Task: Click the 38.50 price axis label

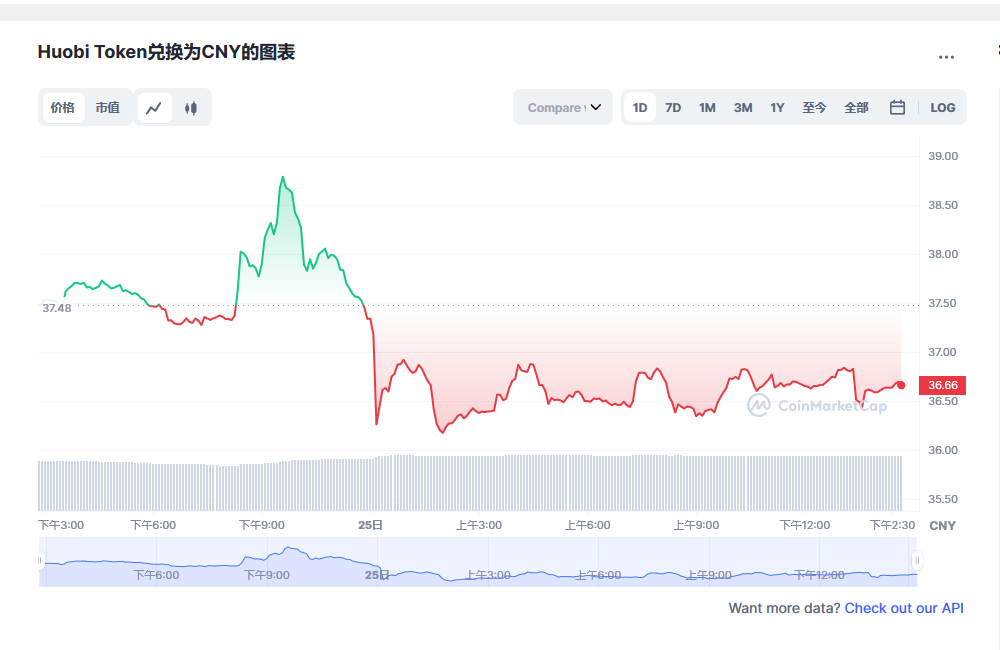Action: click(943, 205)
